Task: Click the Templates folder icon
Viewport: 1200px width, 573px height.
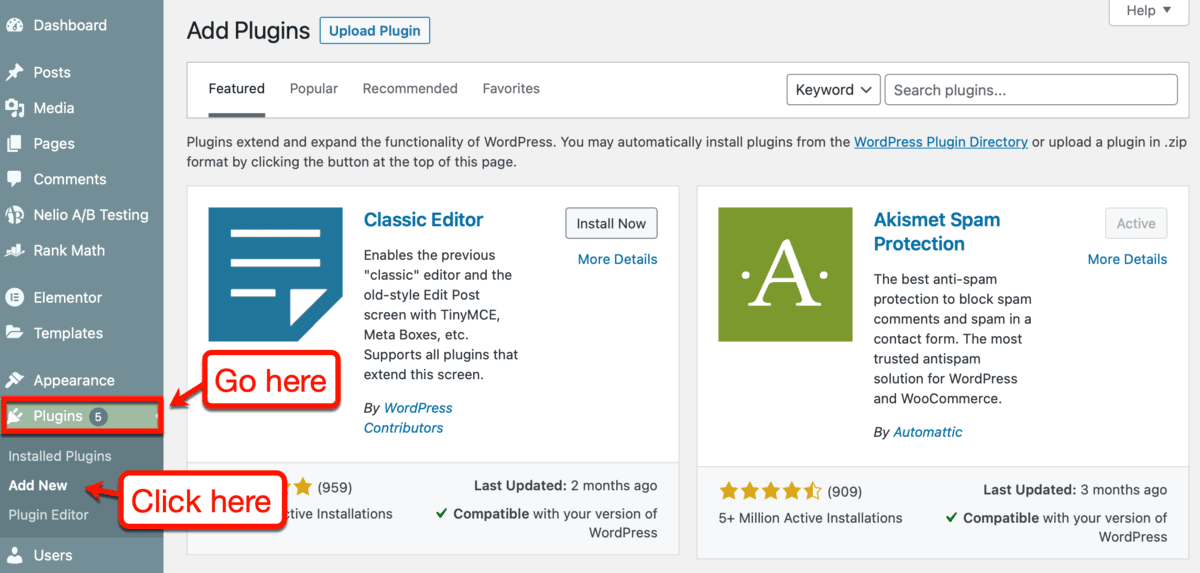Action: tap(14, 333)
